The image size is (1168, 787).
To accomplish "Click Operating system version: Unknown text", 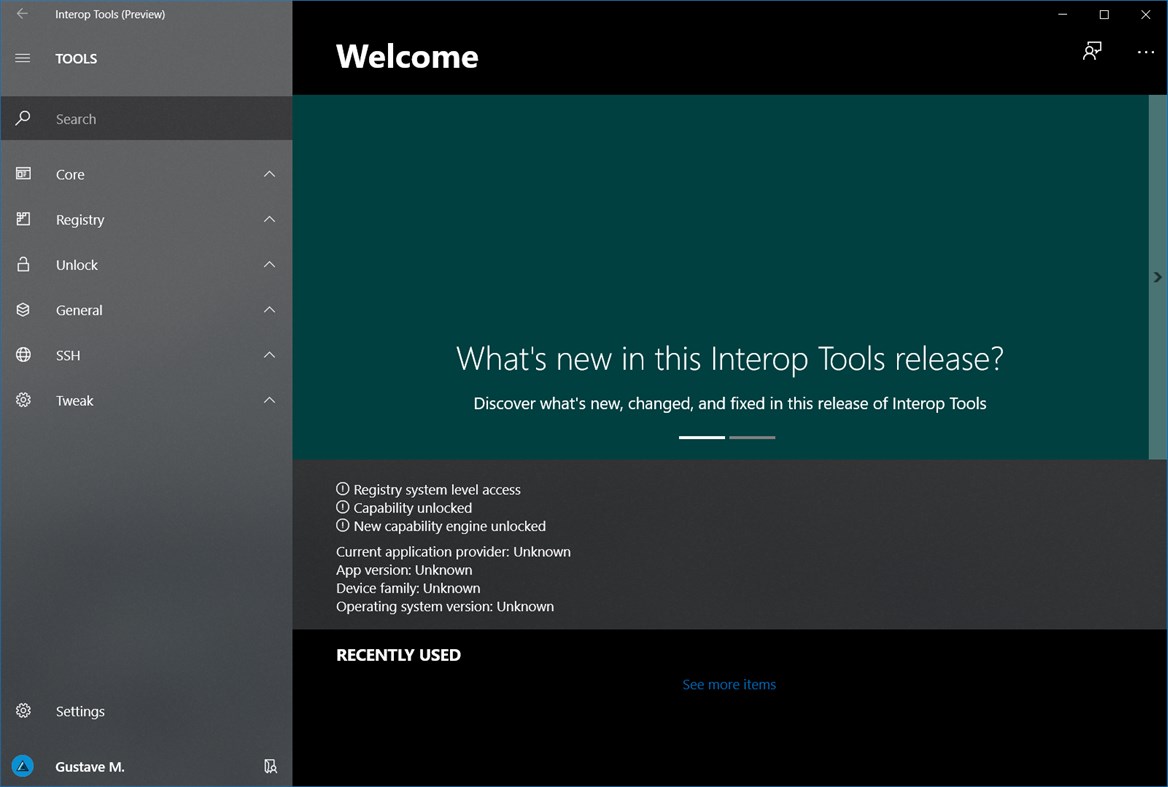I will pyautogui.click(x=445, y=607).
